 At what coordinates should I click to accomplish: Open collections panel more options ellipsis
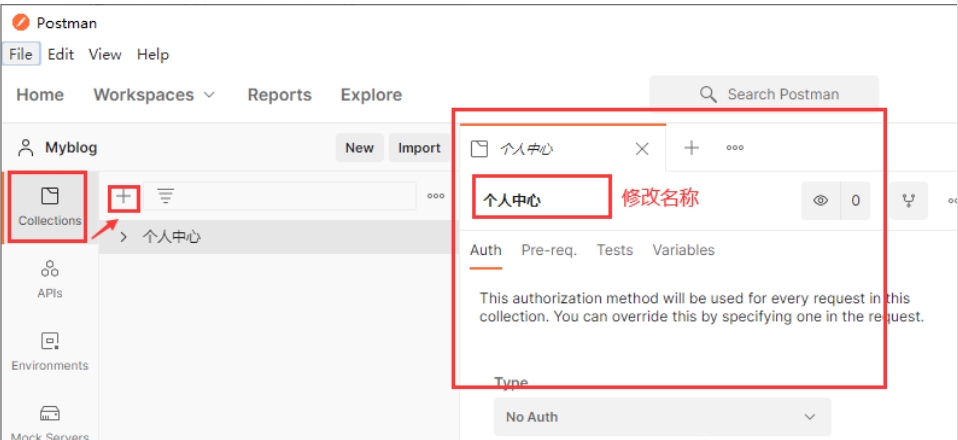click(x=436, y=196)
